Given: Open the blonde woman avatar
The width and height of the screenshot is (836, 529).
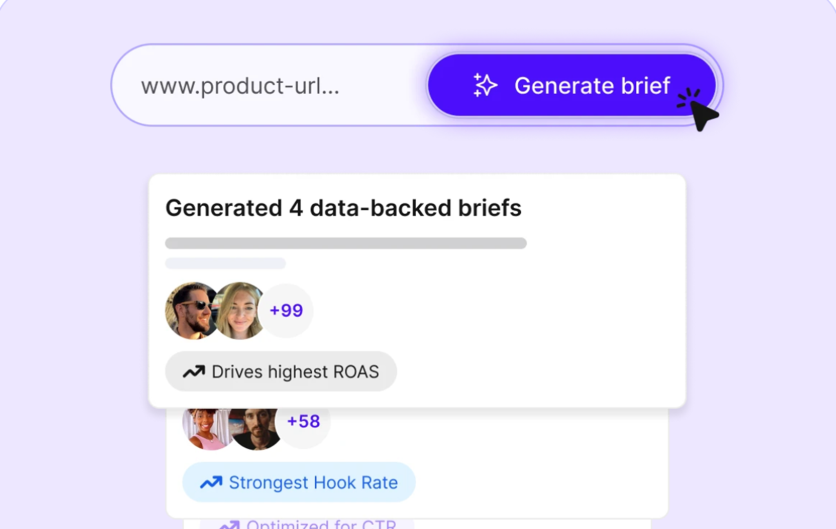Looking at the screenshot, I should [241, 310].
